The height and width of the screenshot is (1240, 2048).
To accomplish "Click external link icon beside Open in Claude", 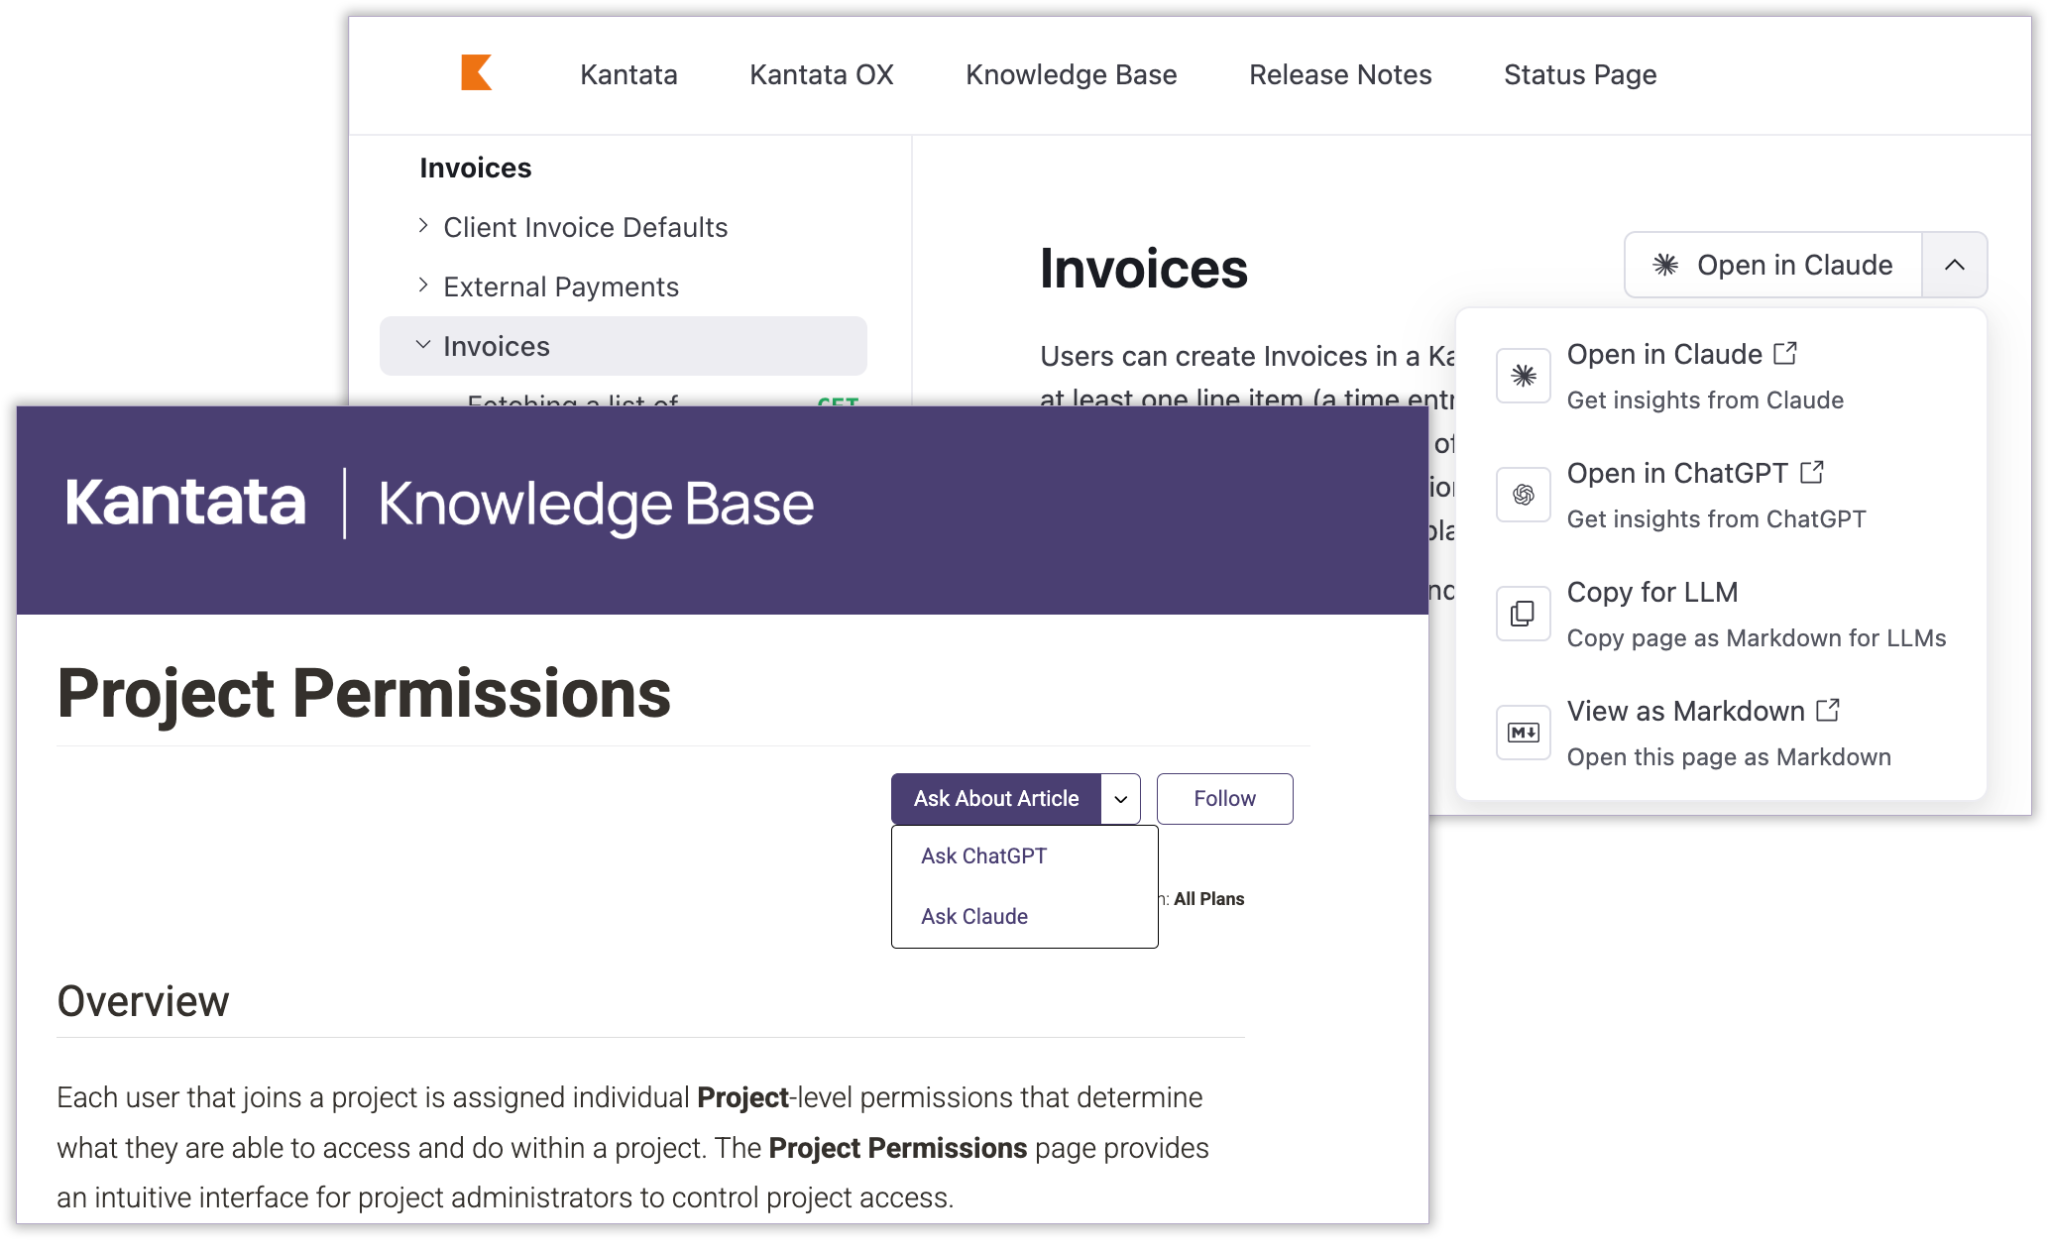I will click(x=1785, y=353).
